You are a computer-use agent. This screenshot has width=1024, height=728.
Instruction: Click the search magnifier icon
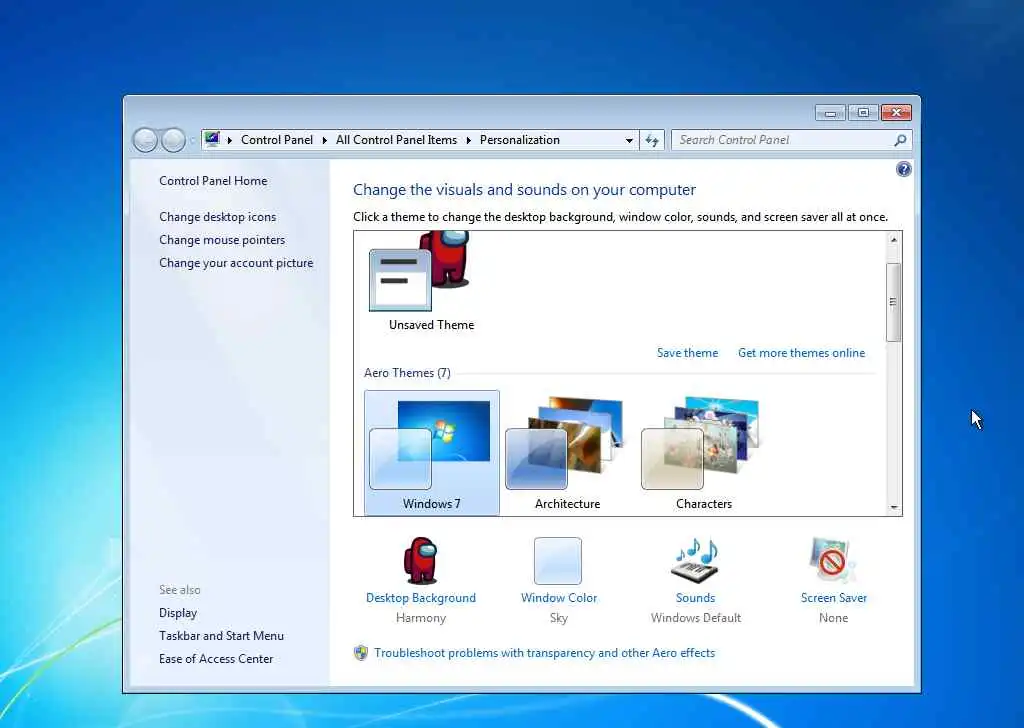tap(900, 140)
